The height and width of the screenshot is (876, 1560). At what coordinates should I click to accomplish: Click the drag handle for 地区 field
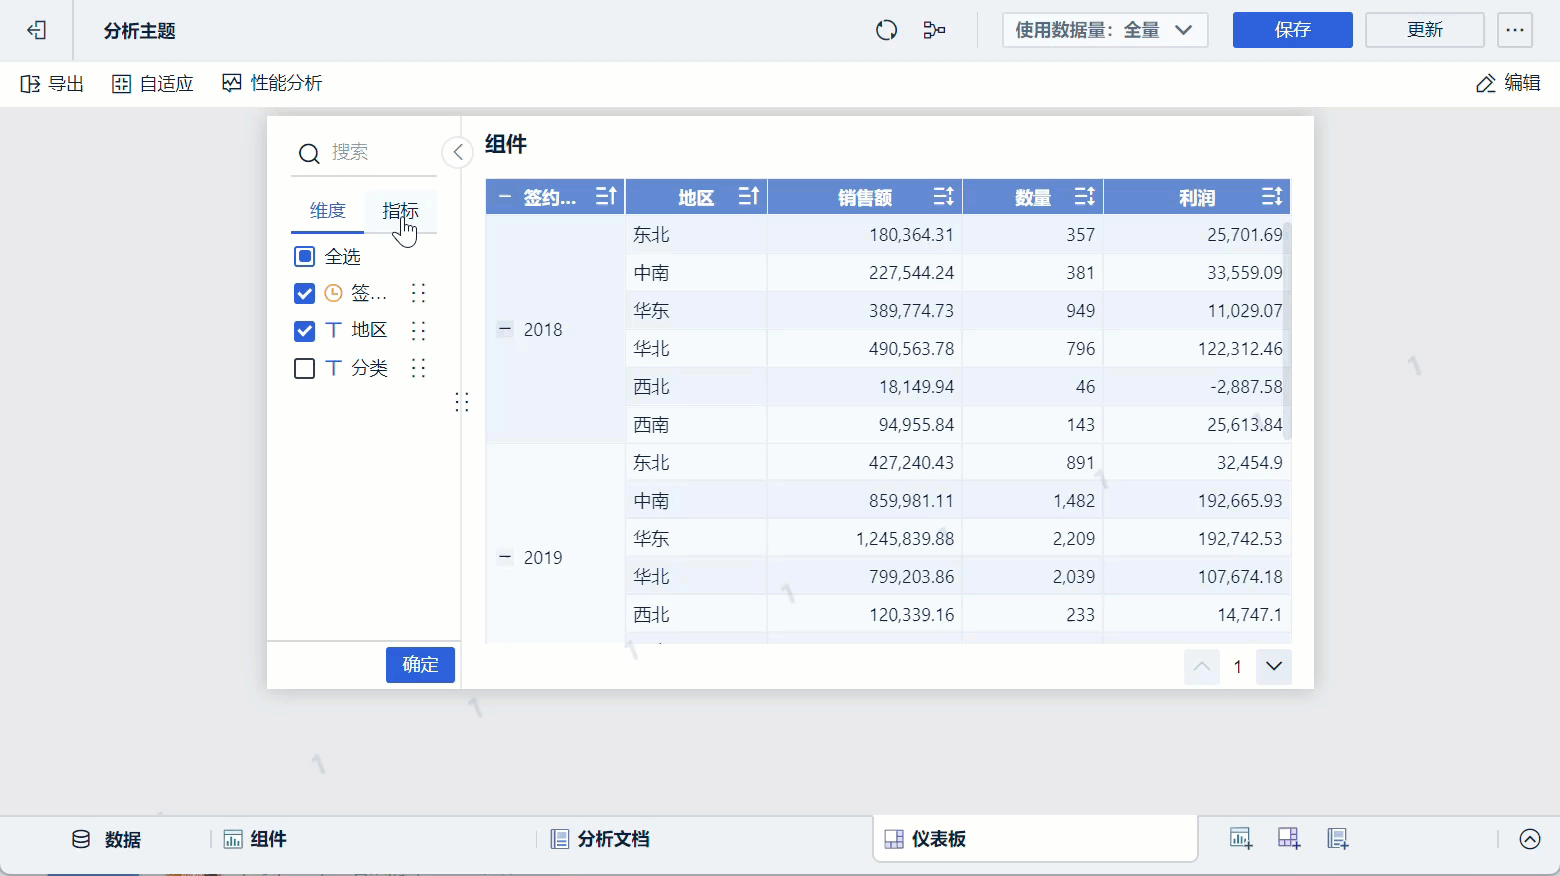point(418,330)
